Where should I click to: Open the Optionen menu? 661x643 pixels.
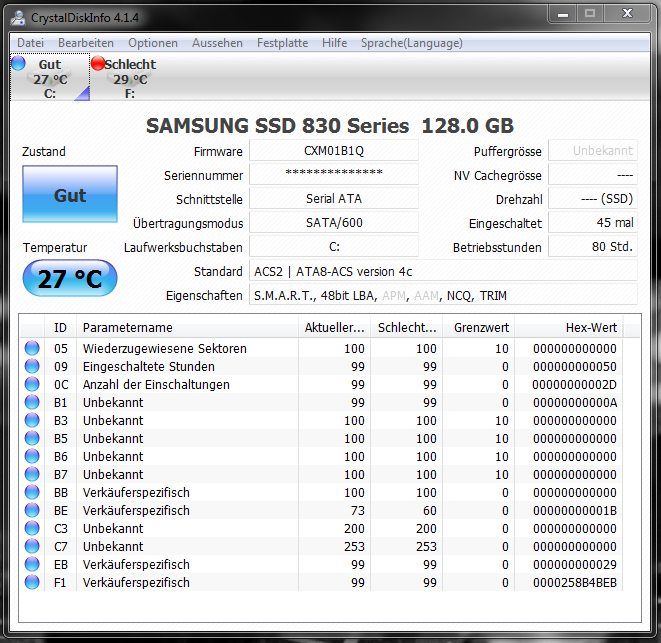[x=153, y=43]
